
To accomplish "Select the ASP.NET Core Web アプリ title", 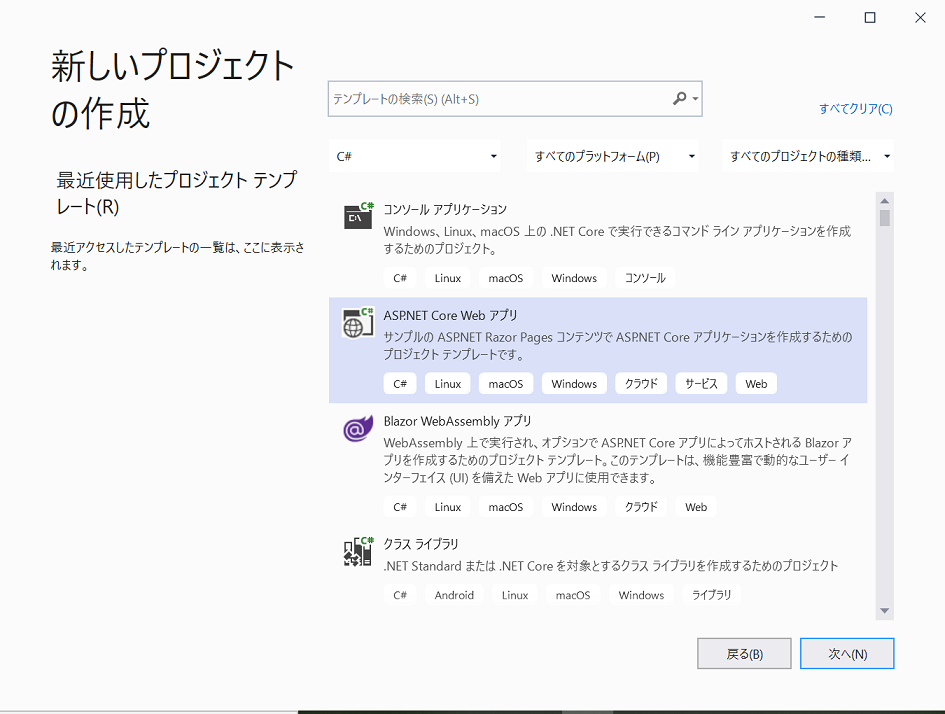I will (x=450, y=315).
